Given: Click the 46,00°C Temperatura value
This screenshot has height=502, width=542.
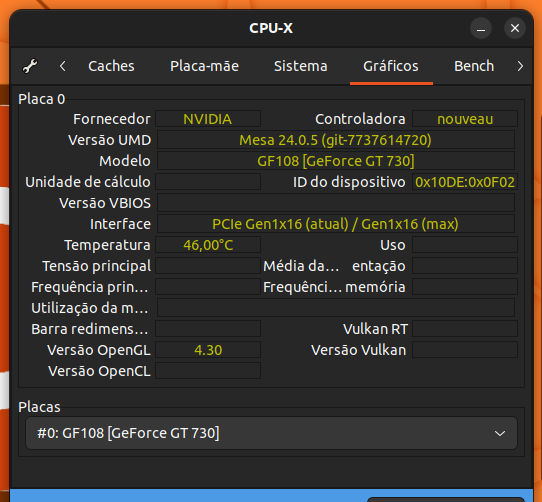Looking at the screenshot, I should tap(208, 245).
